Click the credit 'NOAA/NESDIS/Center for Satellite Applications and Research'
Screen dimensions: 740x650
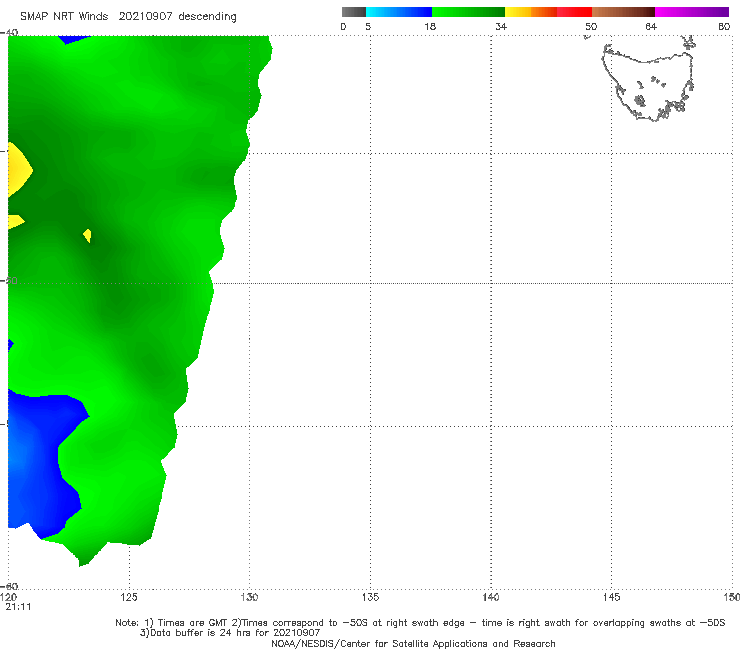click(413, 643)
